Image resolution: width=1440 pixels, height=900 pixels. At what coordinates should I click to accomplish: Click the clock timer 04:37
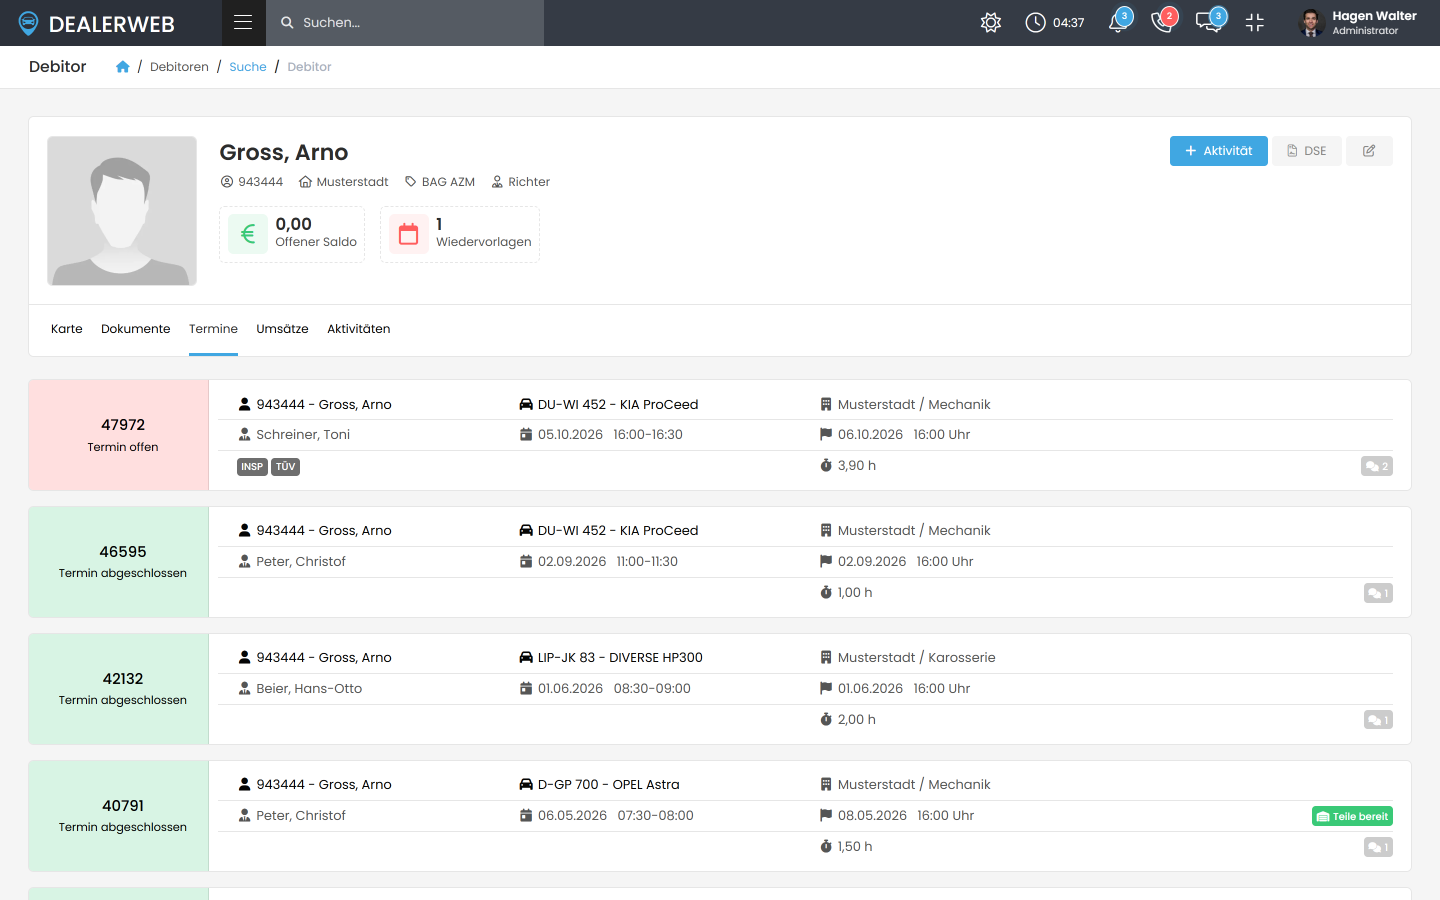coord(1055,22)
